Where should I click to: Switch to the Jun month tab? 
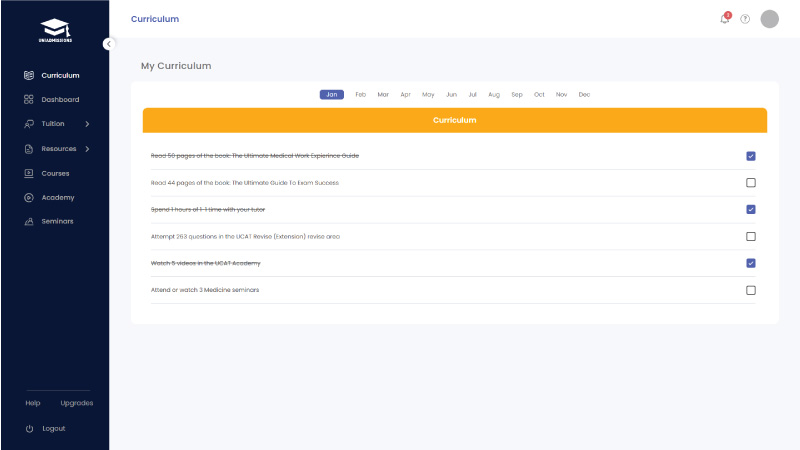(x=452, y=94)
